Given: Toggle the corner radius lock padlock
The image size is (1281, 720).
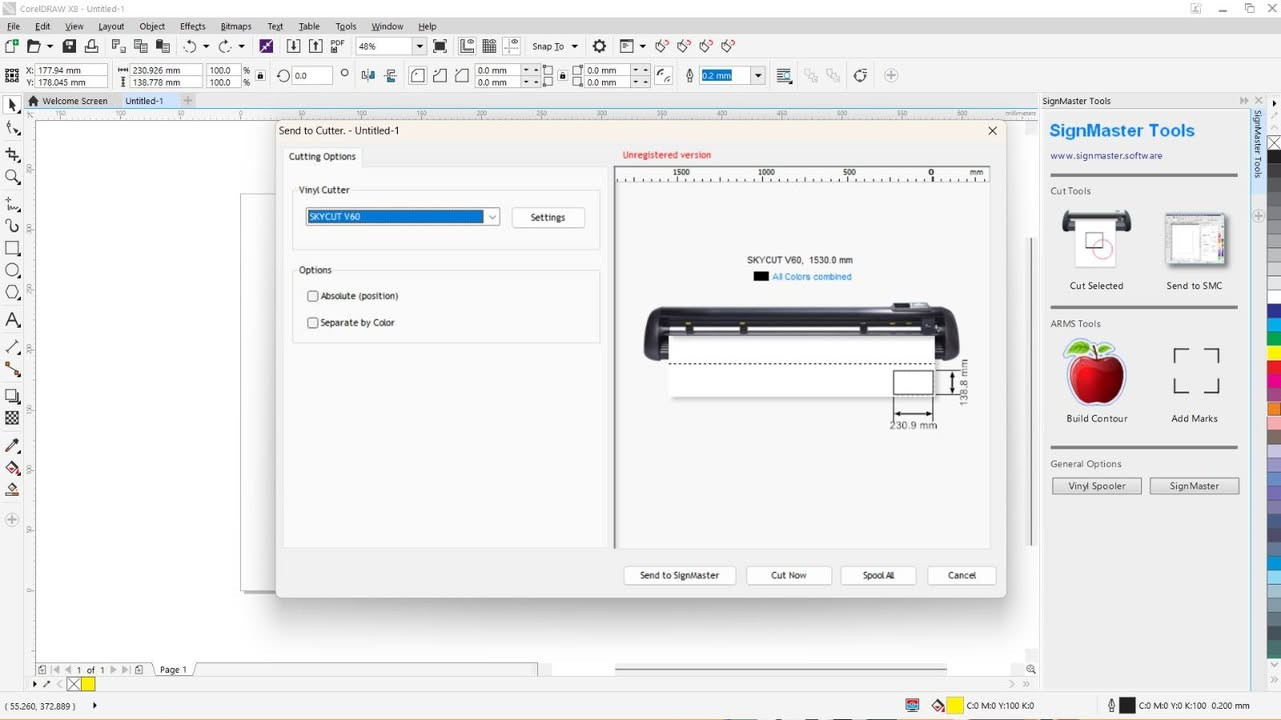Looking at the screenshot, I should point(562,76).
